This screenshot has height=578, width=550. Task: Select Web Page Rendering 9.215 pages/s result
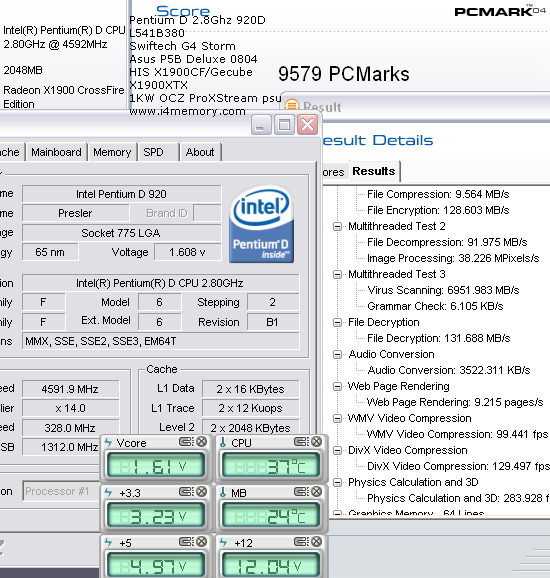(455, 402)
